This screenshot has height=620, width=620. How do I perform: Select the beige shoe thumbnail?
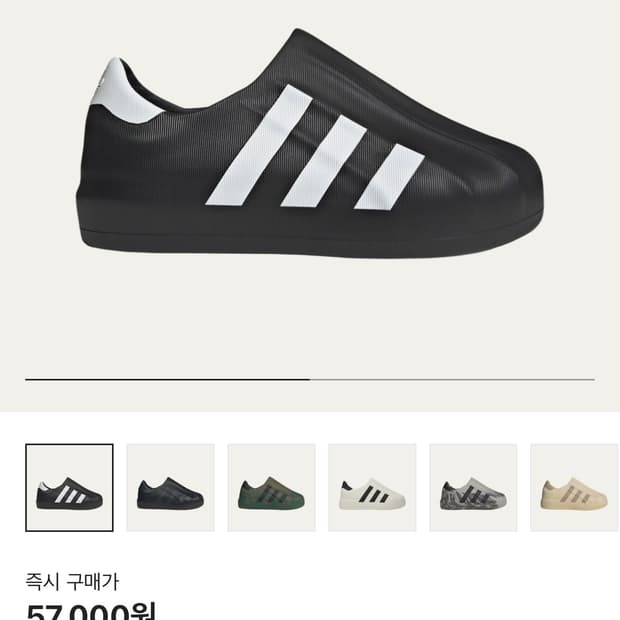(x=574, y=488)
